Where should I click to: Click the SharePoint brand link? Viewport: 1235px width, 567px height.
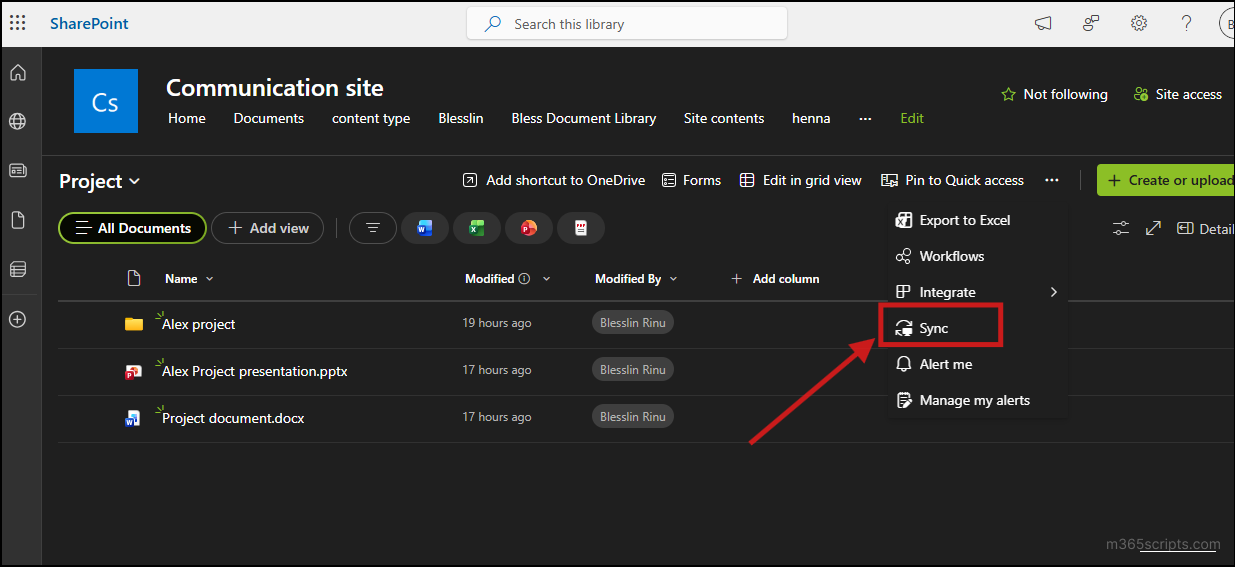[x=89, y=23]
